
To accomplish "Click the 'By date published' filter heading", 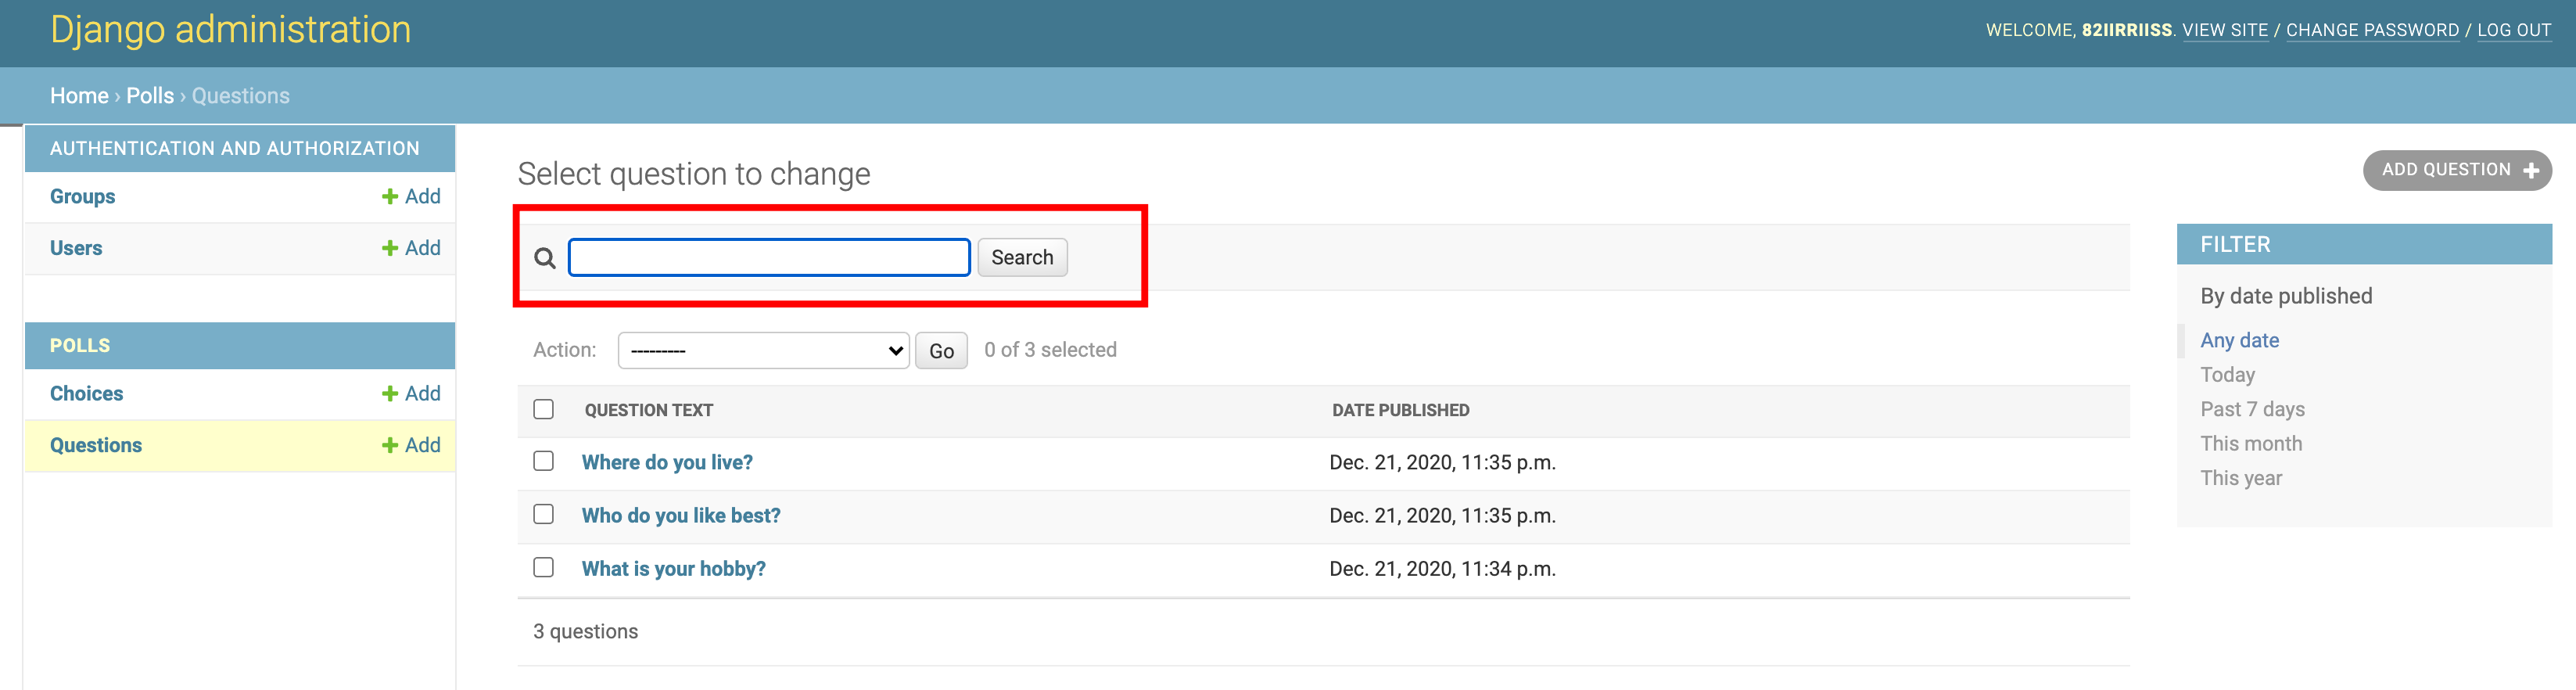I will coord(2286,297).
